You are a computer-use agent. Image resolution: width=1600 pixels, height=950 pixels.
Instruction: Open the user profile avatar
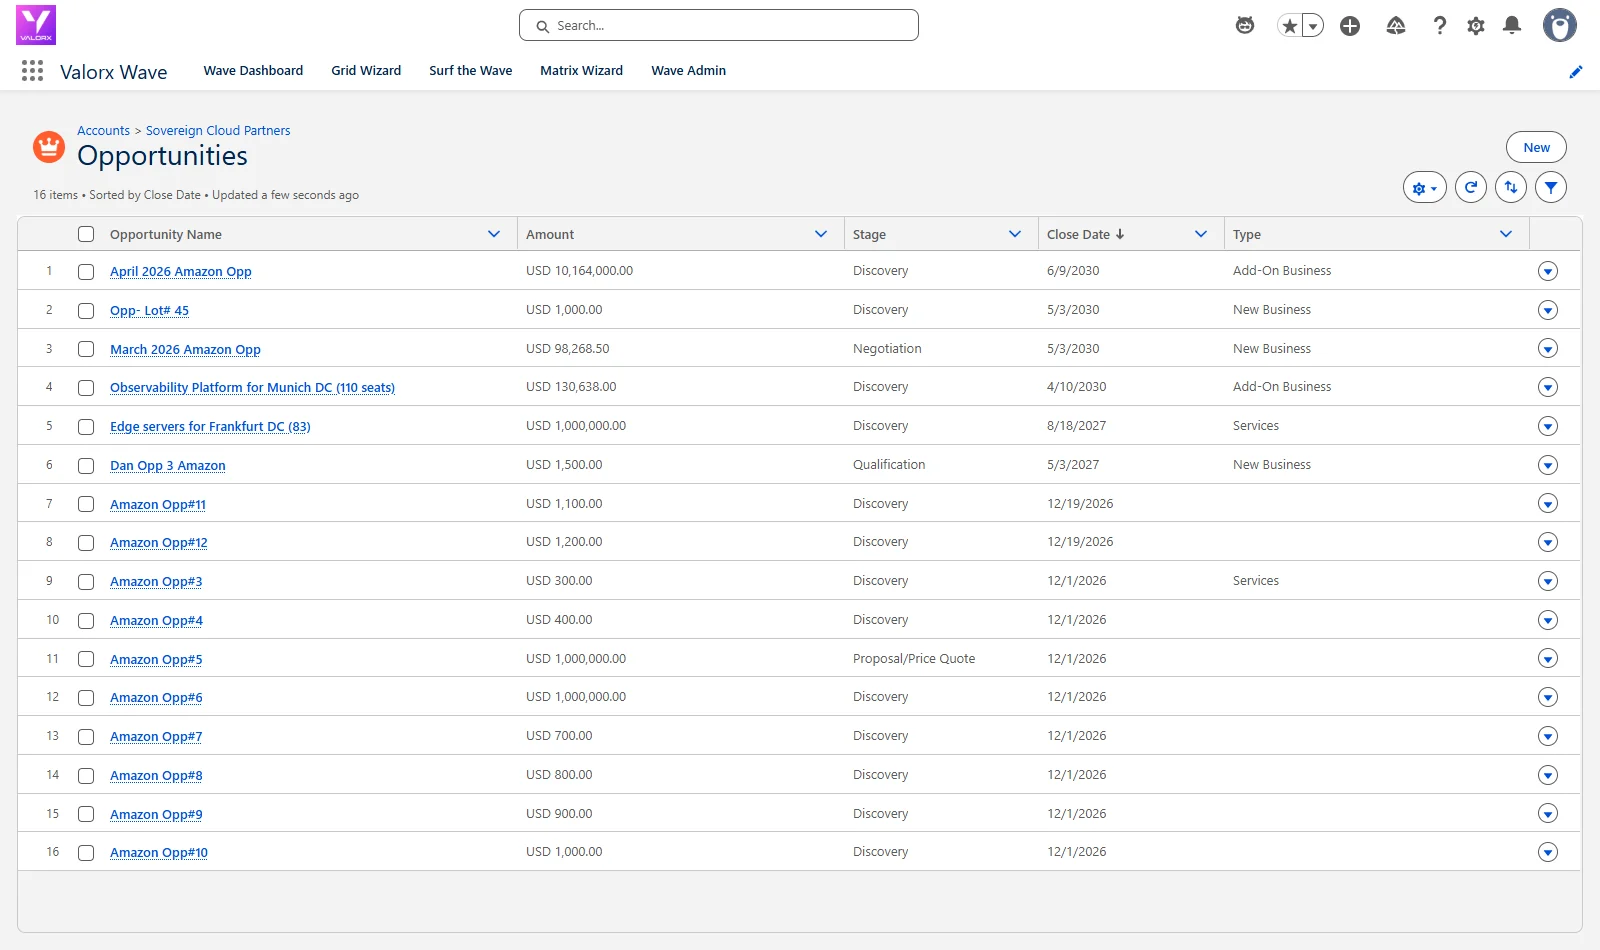tap(1559, 25)
